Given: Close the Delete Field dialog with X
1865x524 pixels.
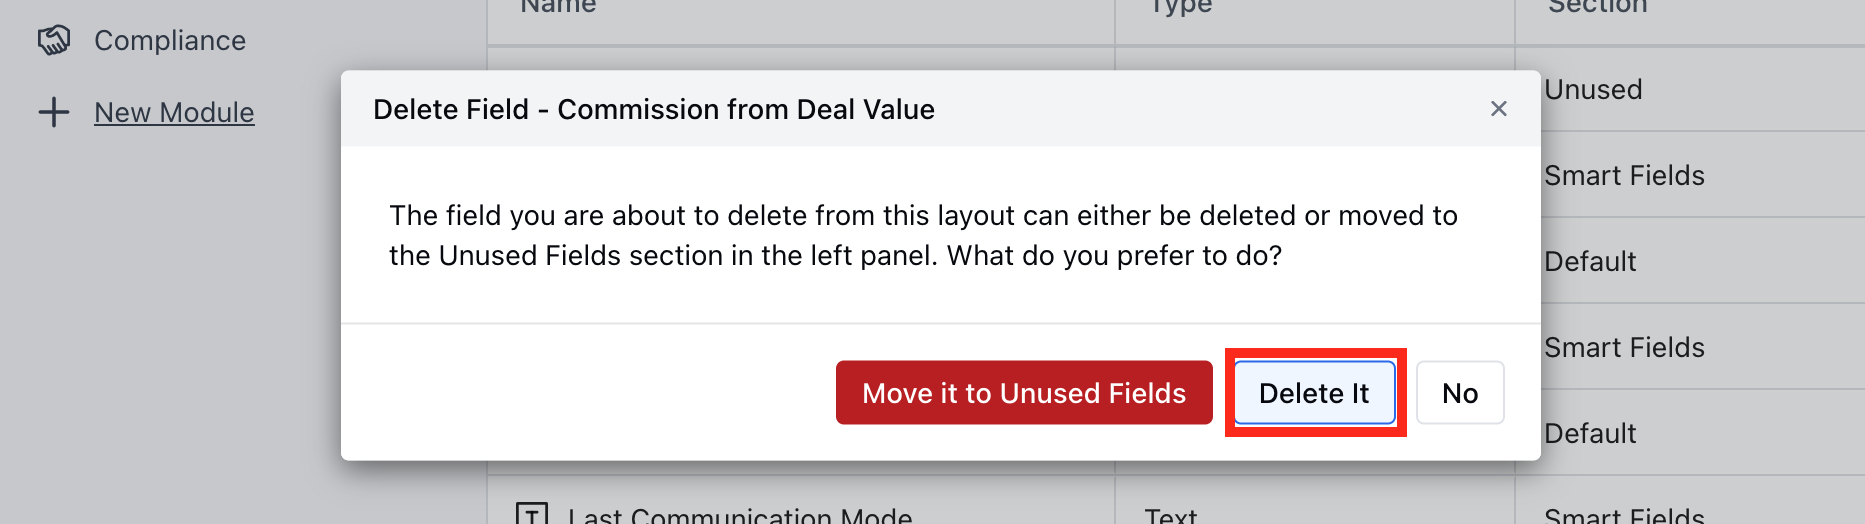Looking at the screenshot, I should tap(1498, 109).
